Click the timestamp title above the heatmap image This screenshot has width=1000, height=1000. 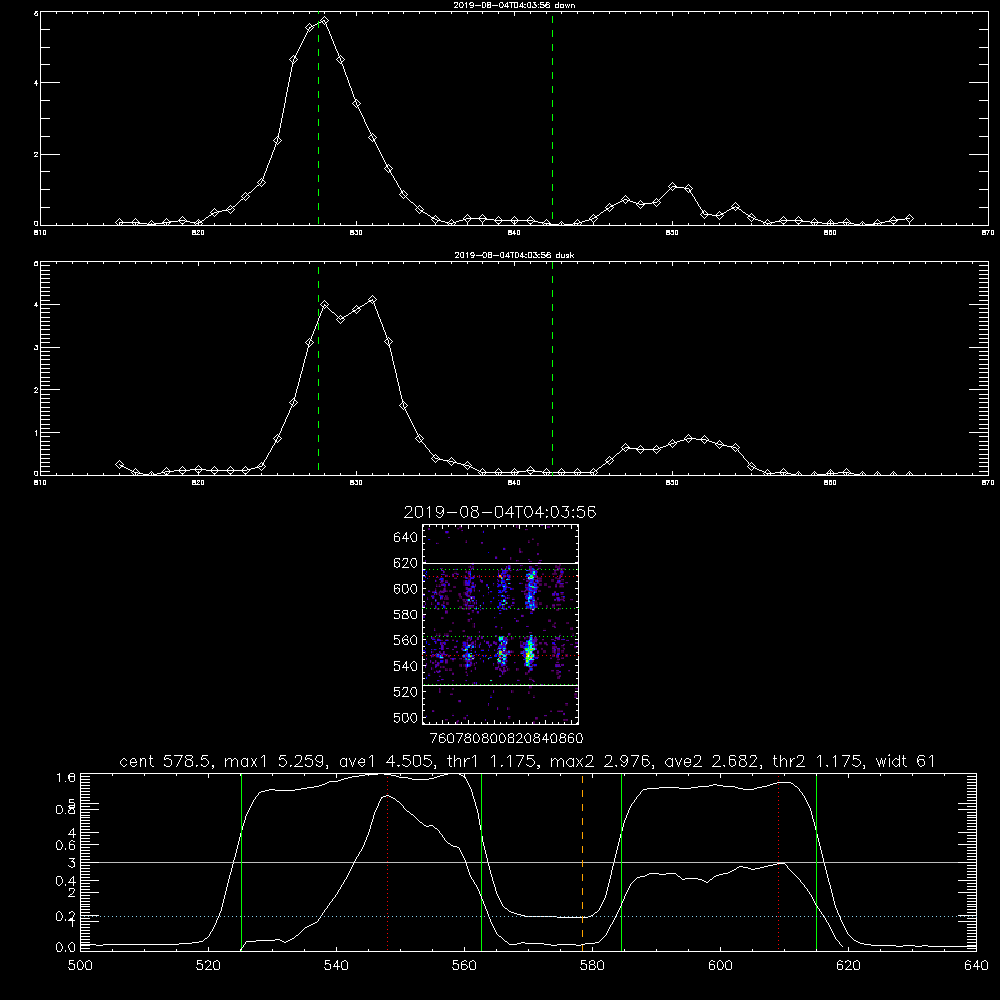pyautogui.click(x=500, y=512)
